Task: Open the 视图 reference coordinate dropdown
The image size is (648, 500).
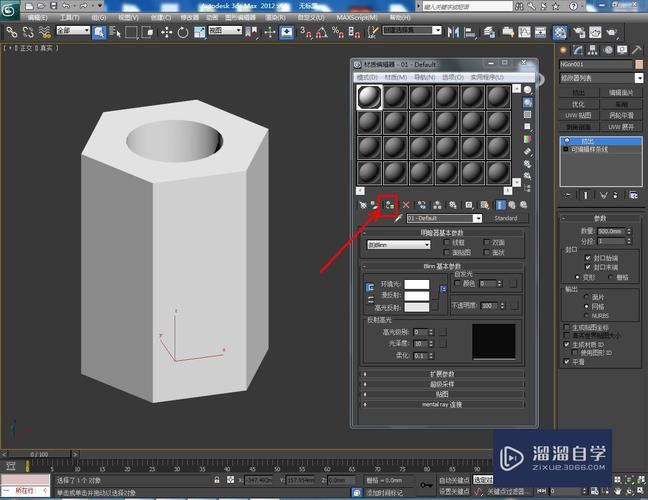Action: coord(225,30)
